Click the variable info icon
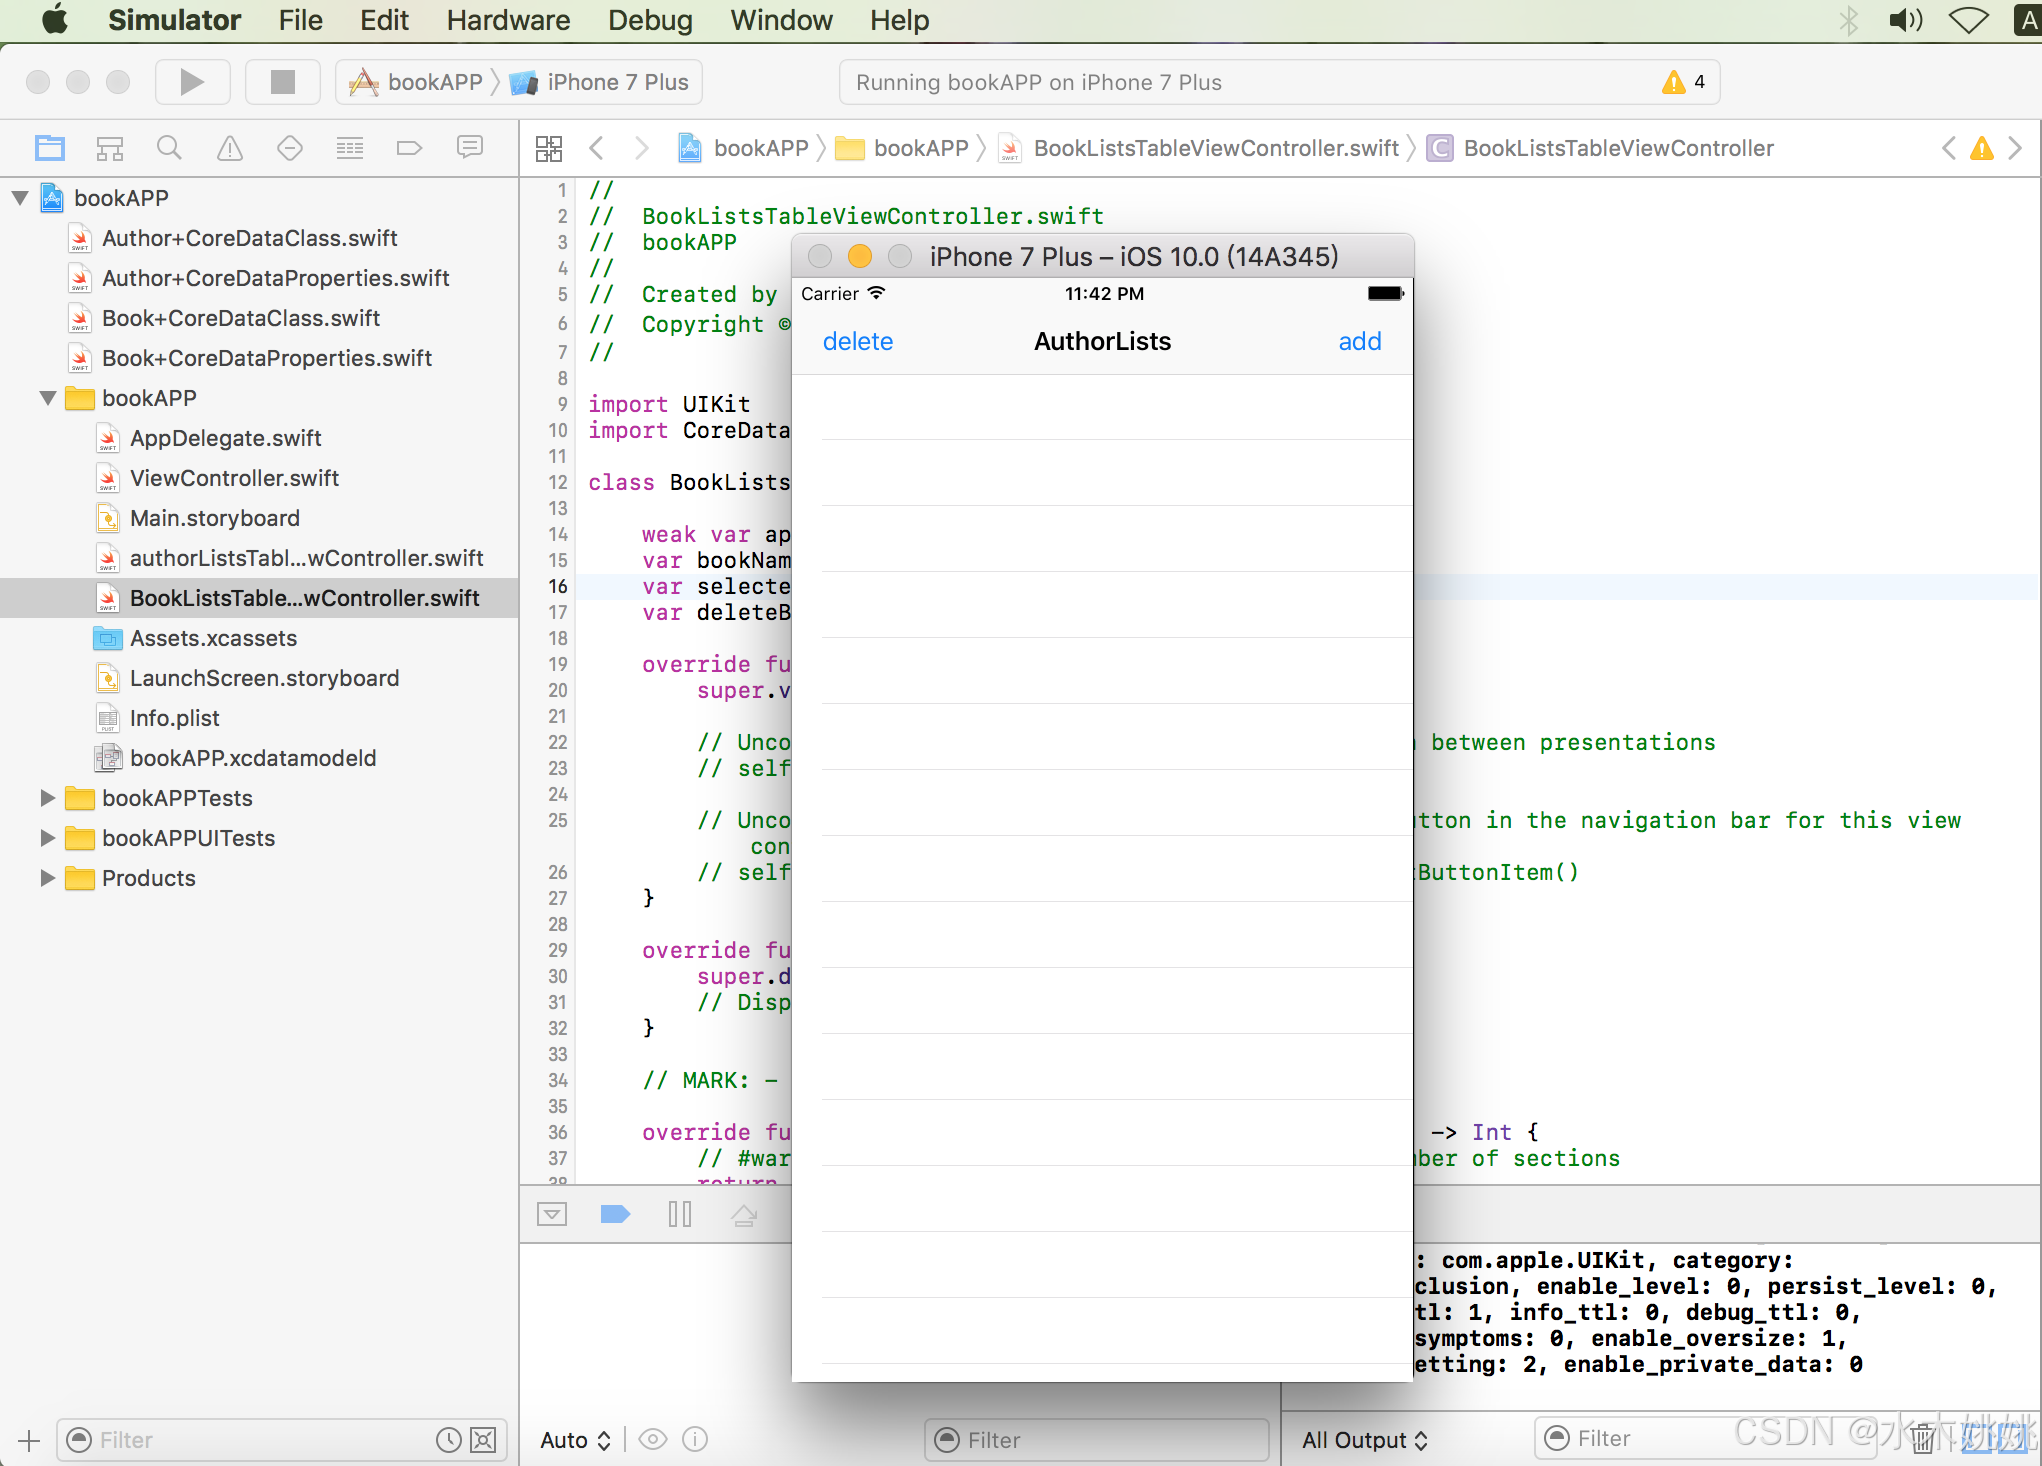Image resolution: width=2042 pixels, height=1466 pixels. click(695, 1440)
